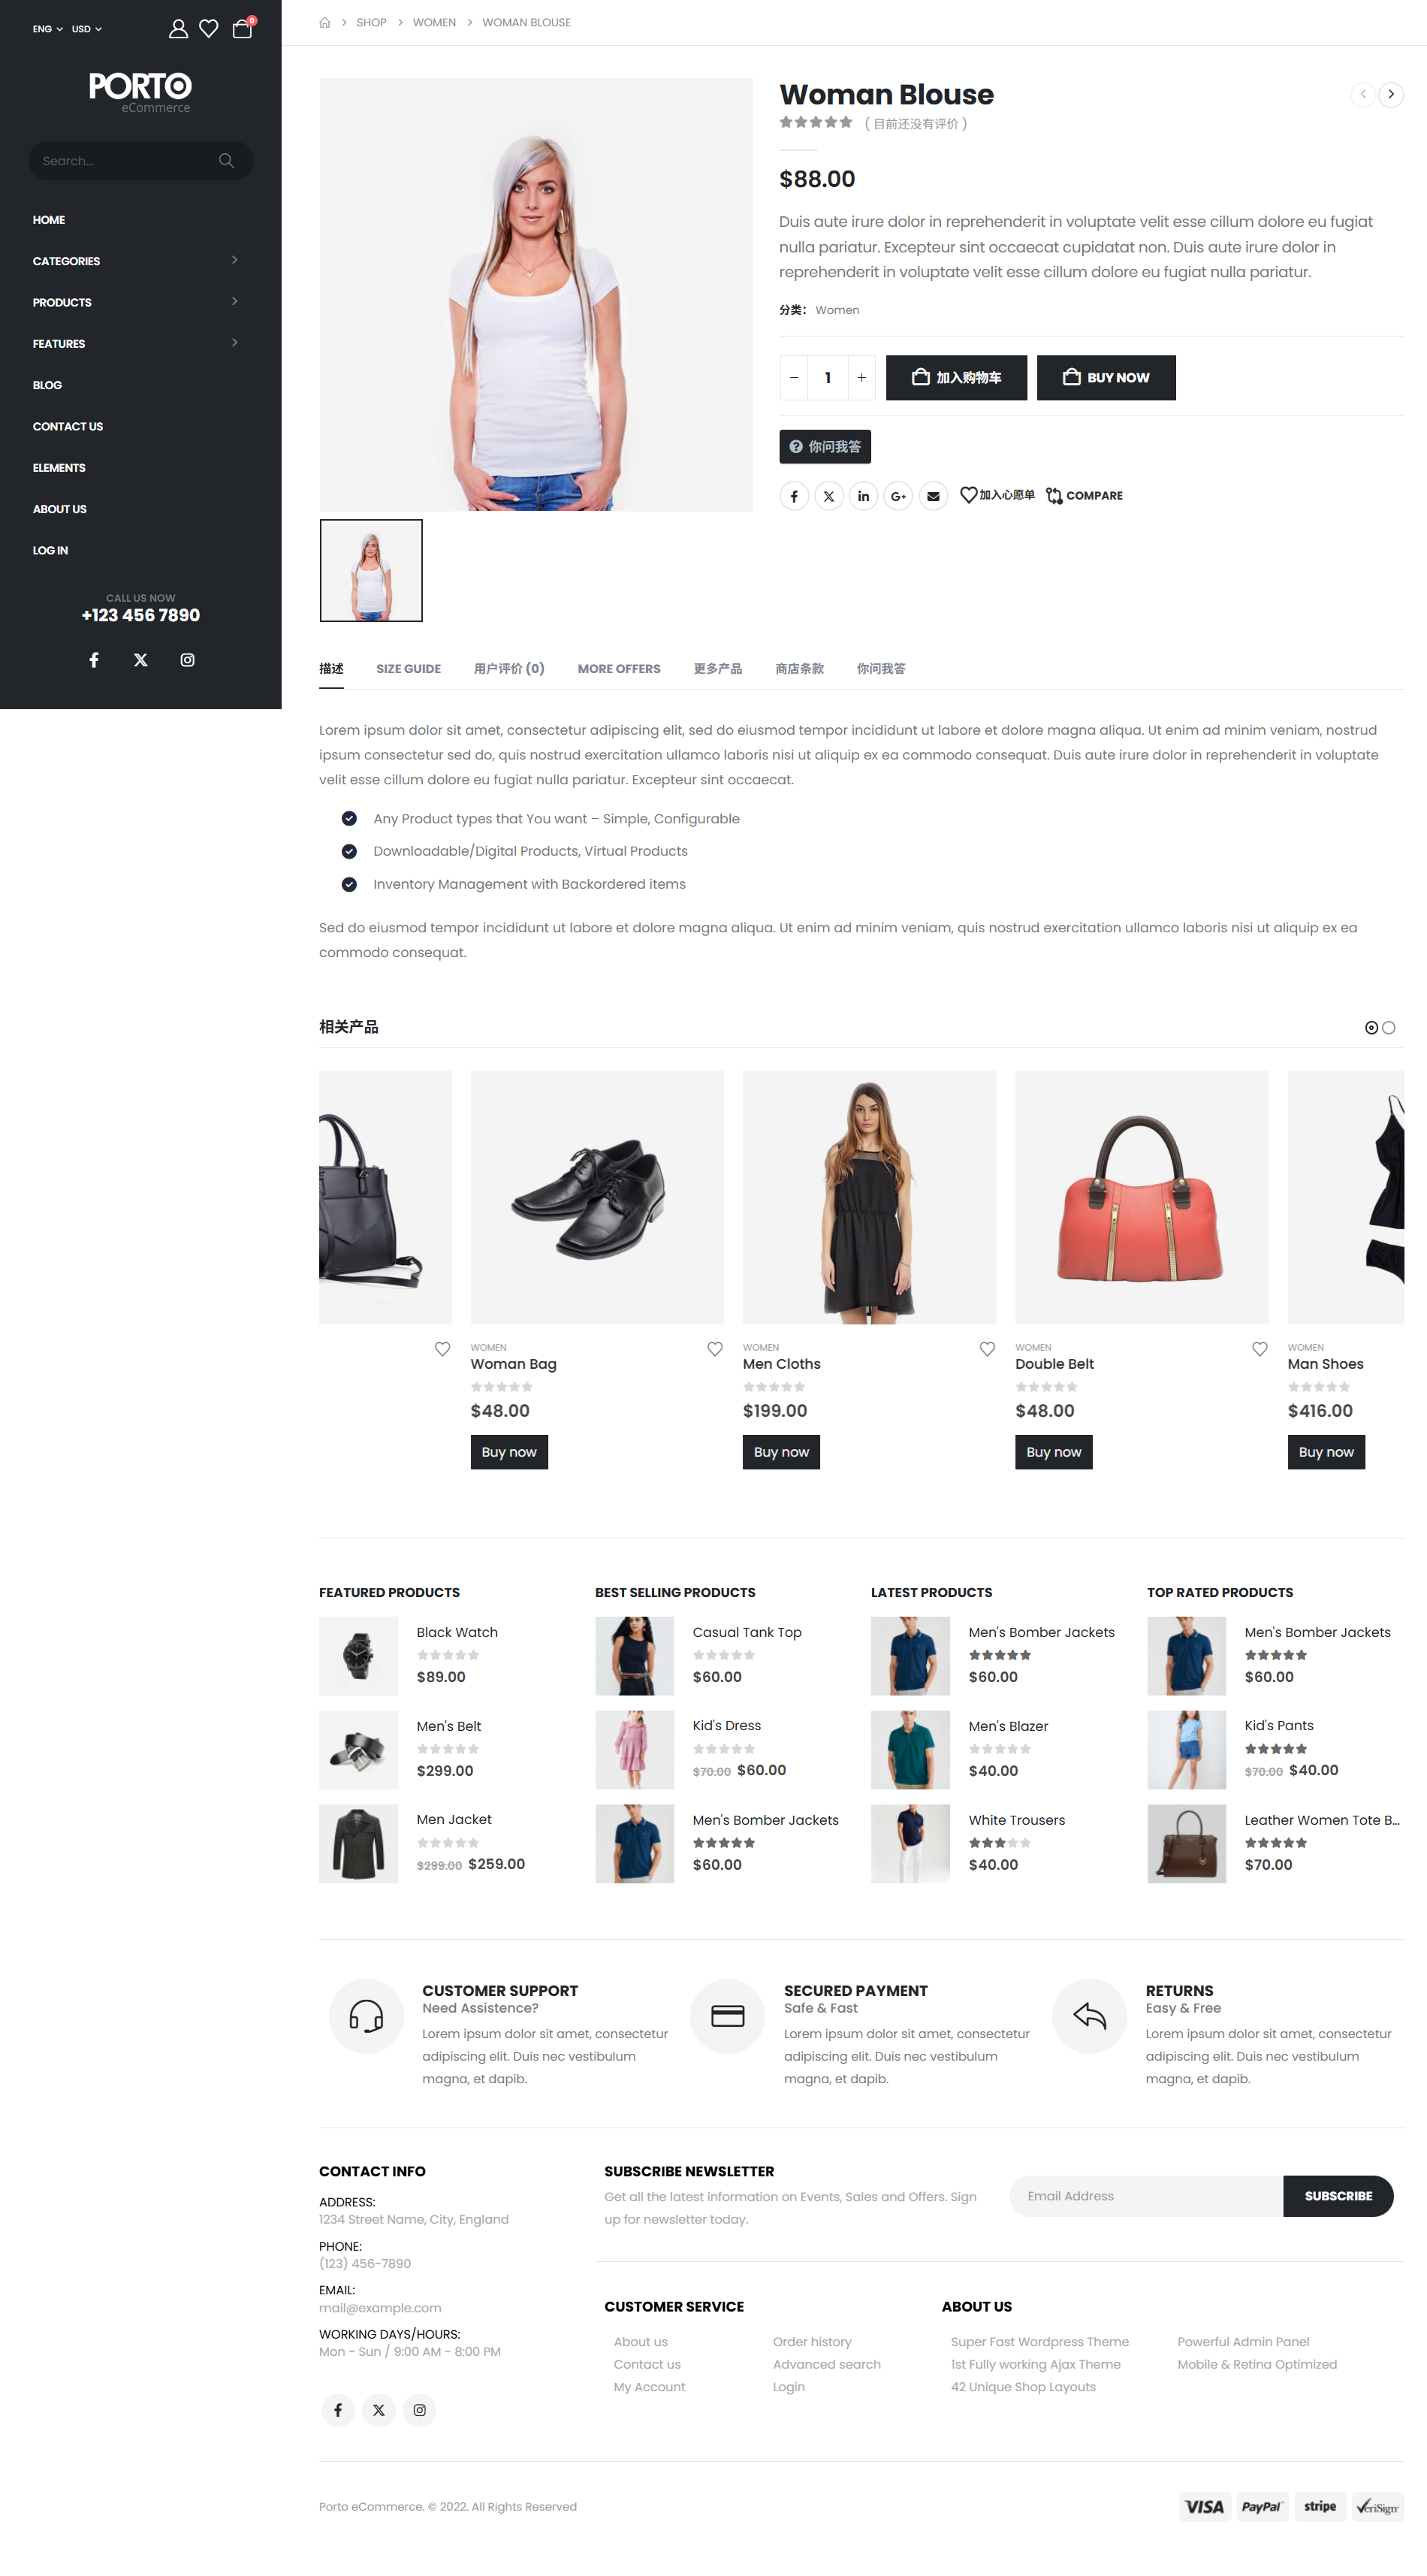
Task: Open the wishlist heart icon in sidebar header
Action: click(x=209, y=28)
